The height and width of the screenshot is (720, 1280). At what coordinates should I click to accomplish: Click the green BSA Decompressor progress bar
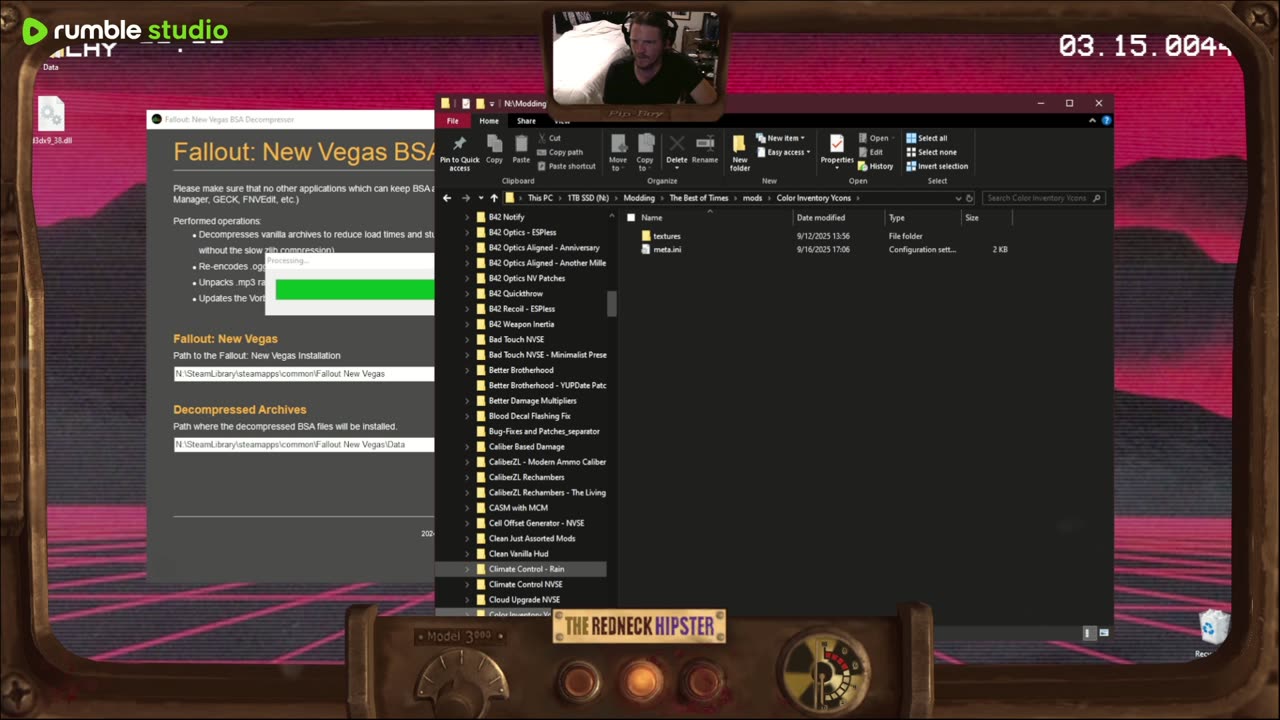(x=355, y=289)
